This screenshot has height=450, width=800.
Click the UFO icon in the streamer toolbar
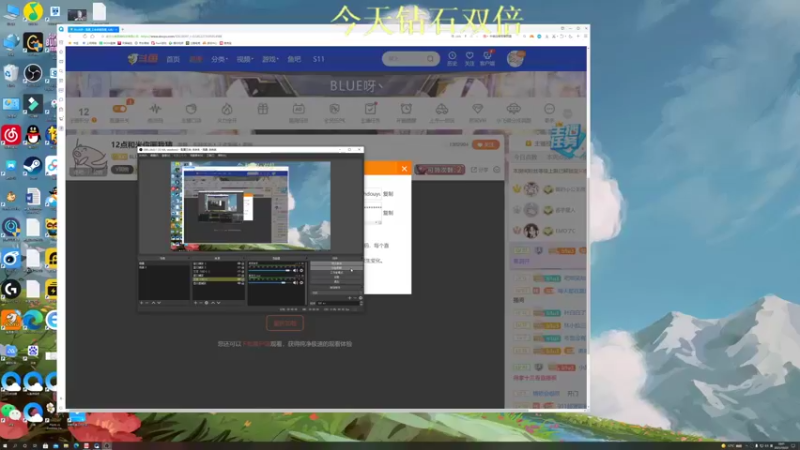click(513, 109)
